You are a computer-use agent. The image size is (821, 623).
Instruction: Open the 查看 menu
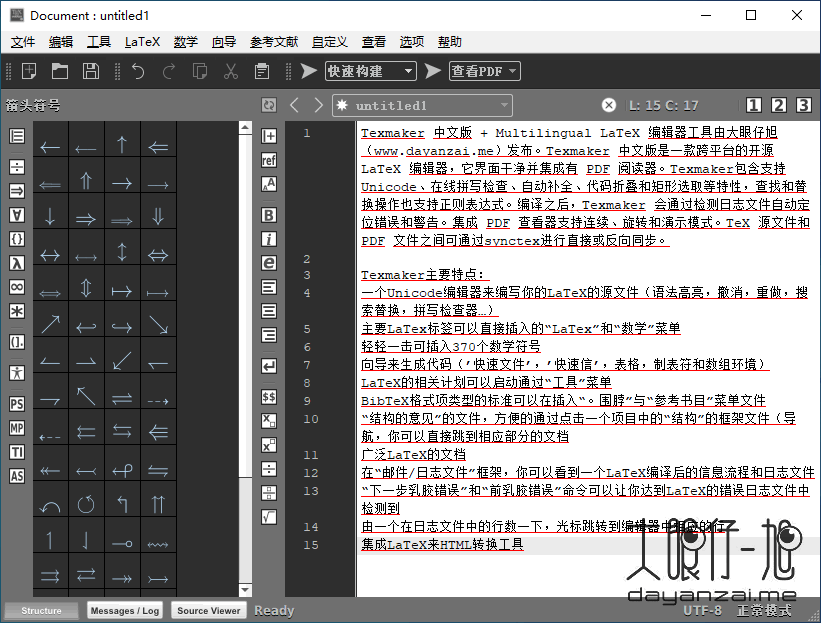tap(374, 42)
